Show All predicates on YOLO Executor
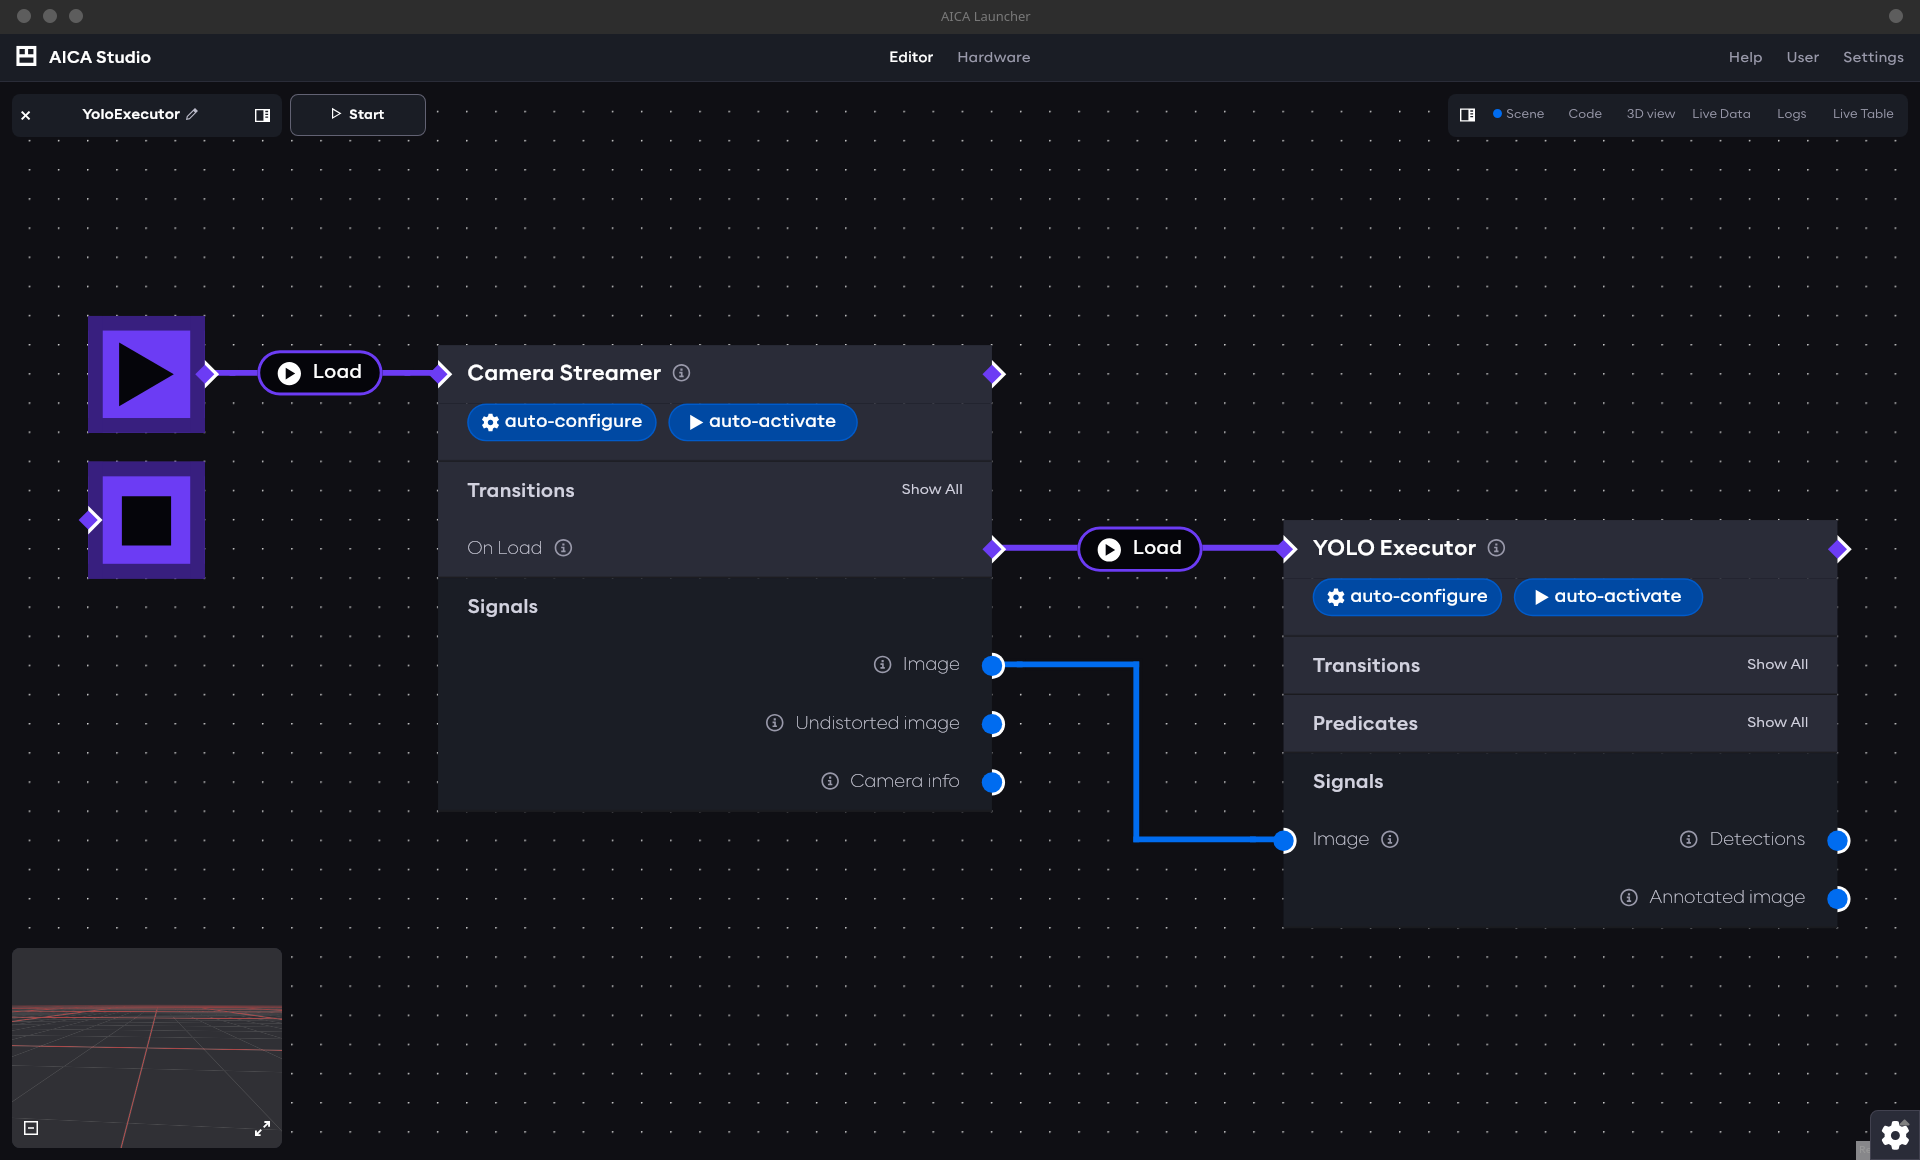Viewport: 1920px width, 1160px height. point(1776,722)
